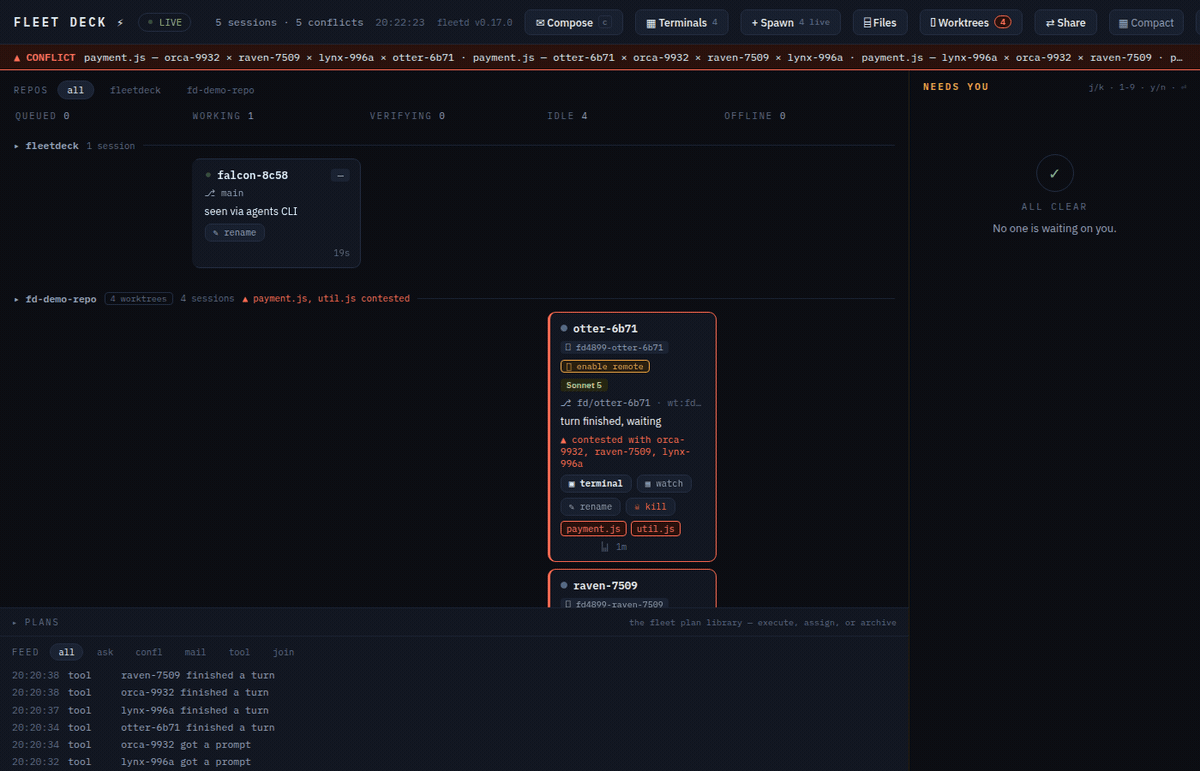This screenshot has height=771, width=1200.
Task: Click the dash menu button on falcon-8c58
Action: [340, 175]
